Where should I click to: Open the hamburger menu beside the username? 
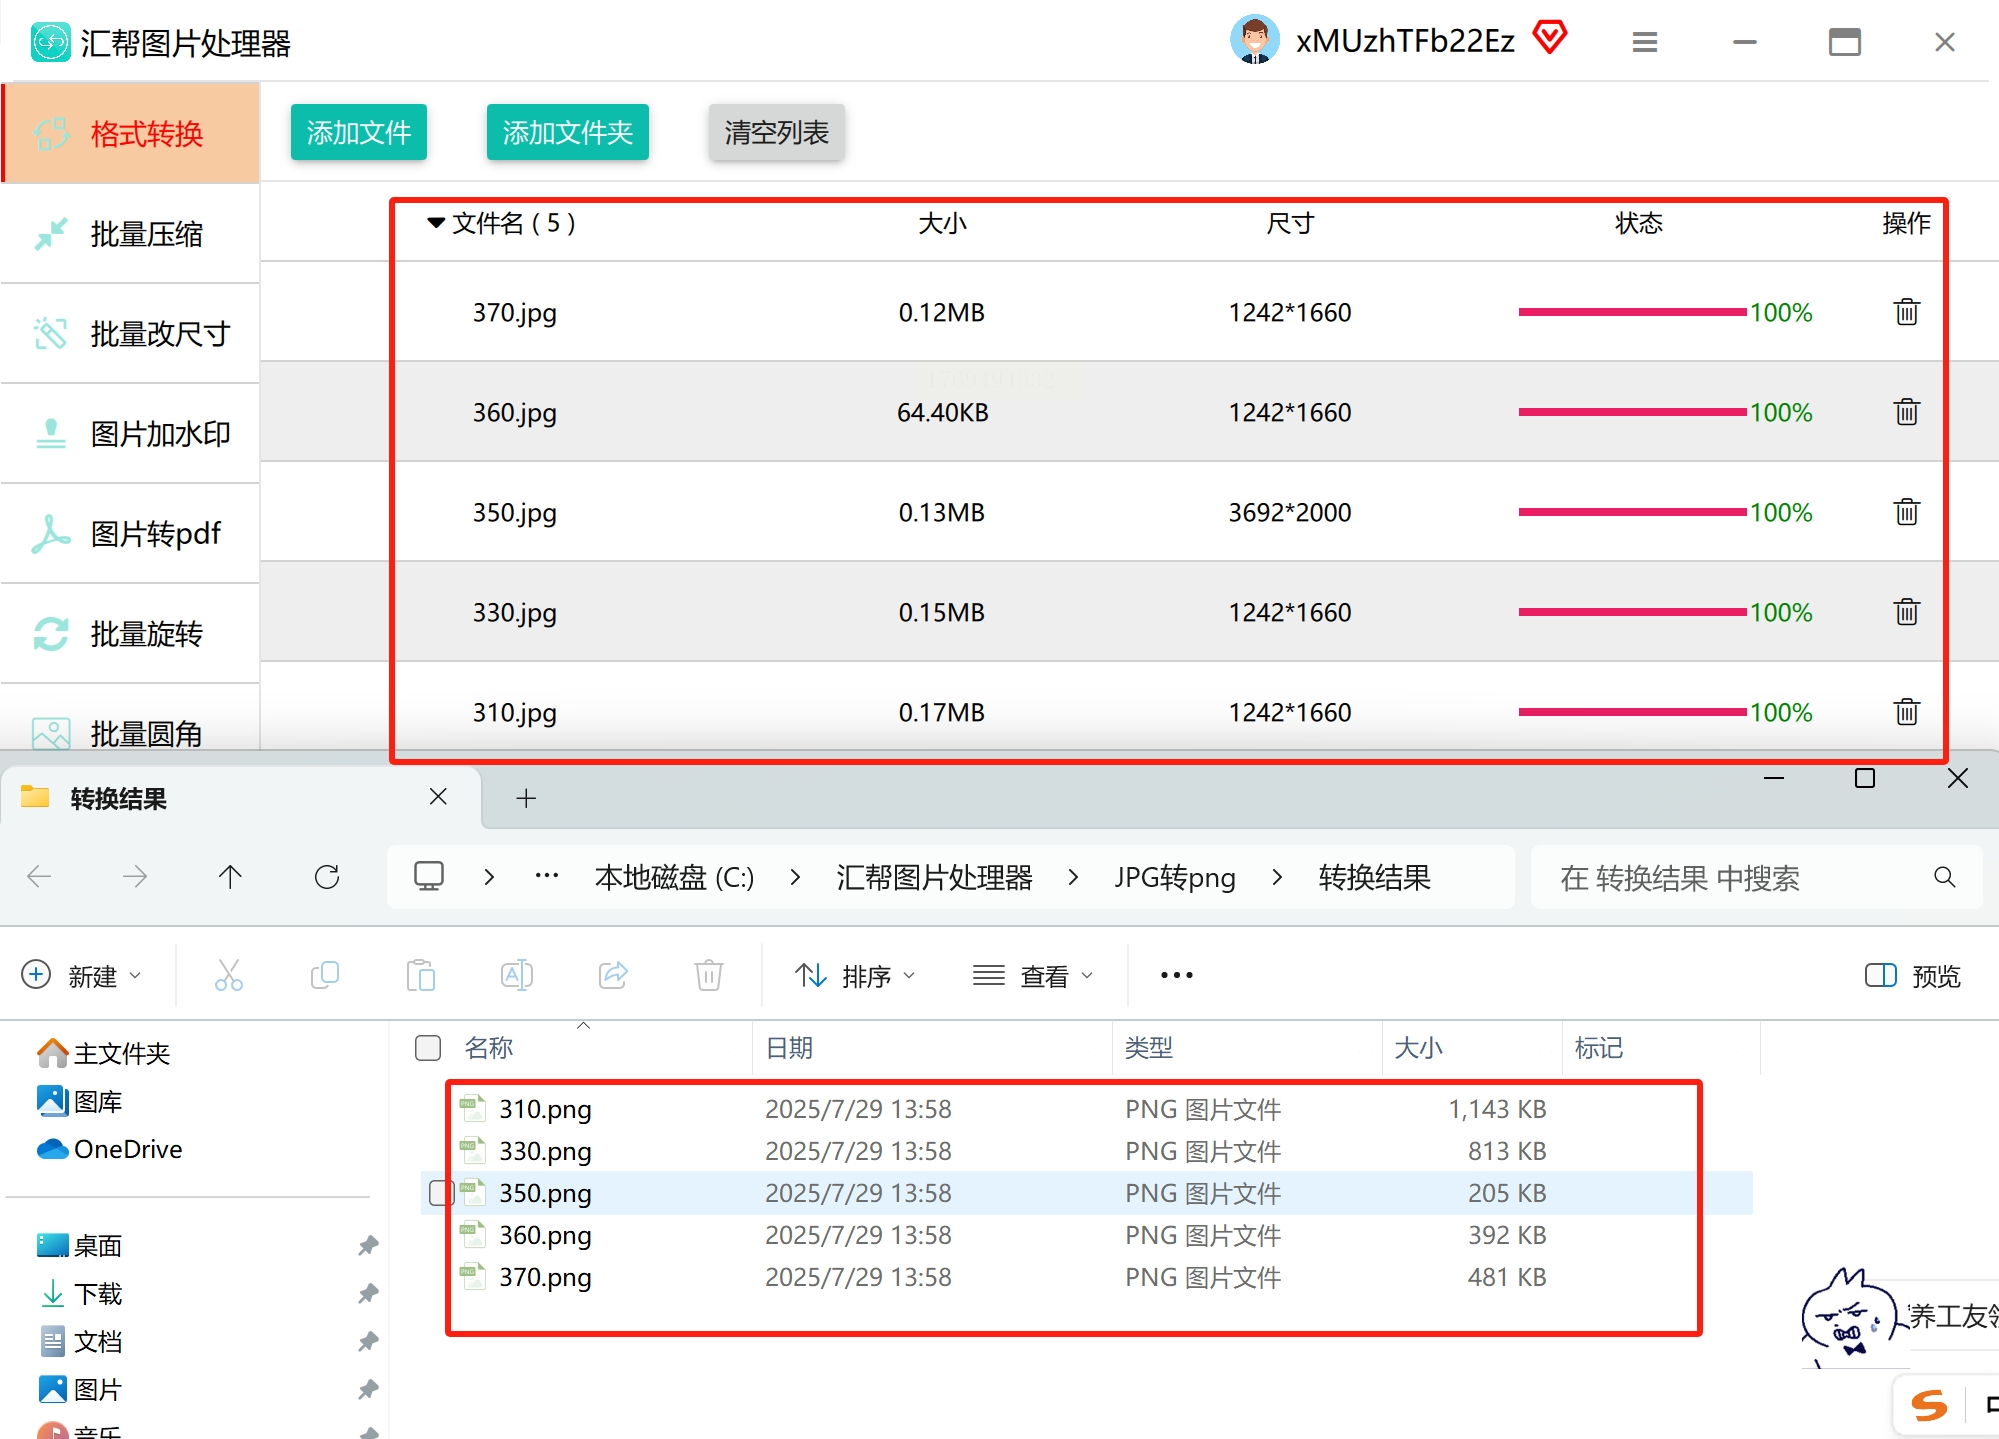[x=1644, y=42]
